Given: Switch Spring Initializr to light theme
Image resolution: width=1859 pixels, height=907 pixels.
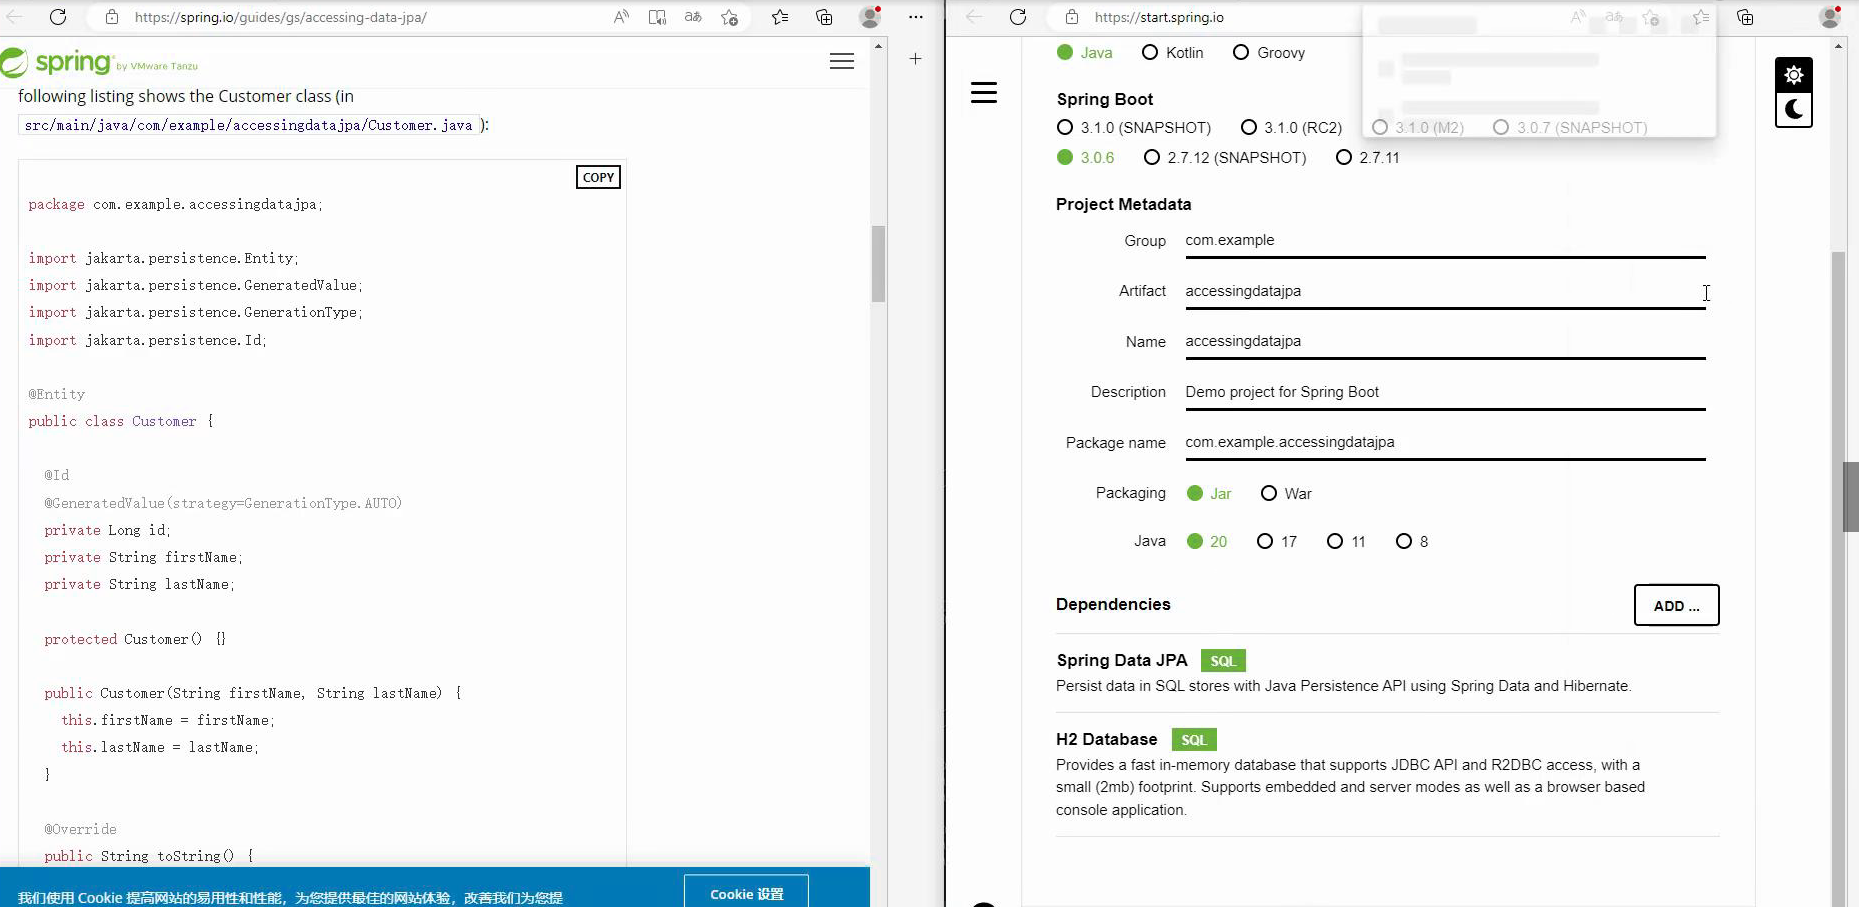Looking at the screenshot, I should tap(1794, 75).
